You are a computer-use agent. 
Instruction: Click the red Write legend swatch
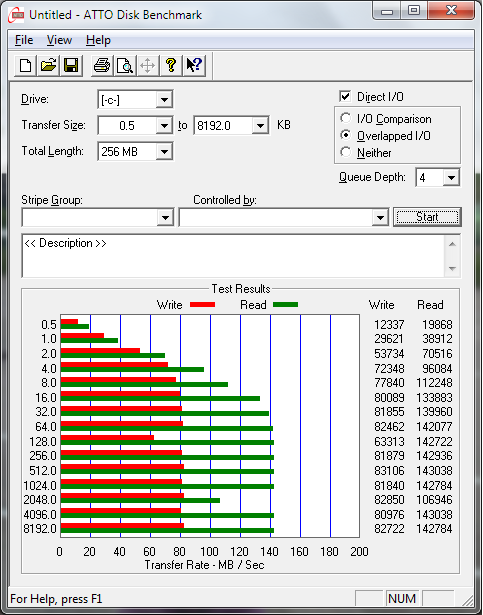click(202, 305)
